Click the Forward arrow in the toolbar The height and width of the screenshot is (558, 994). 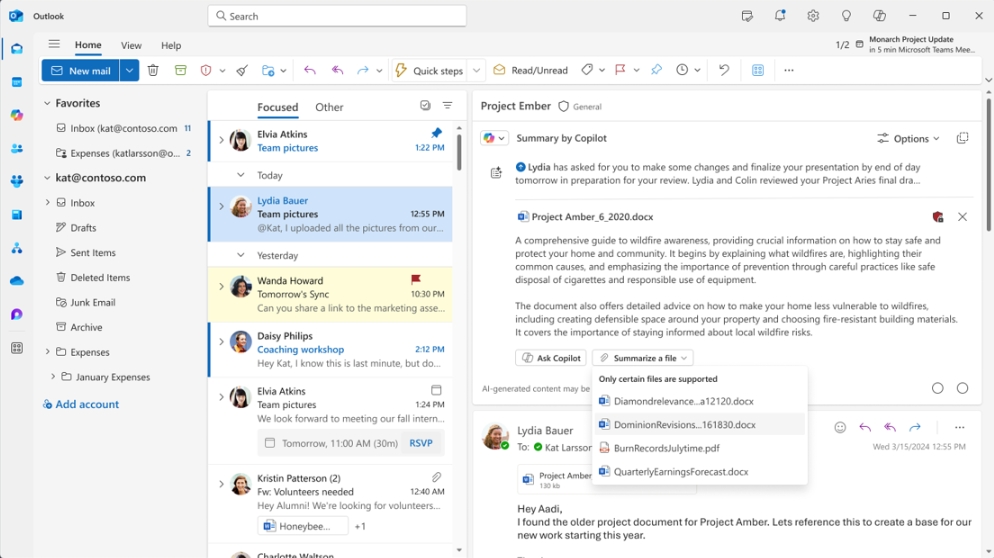tap(363, 70)
